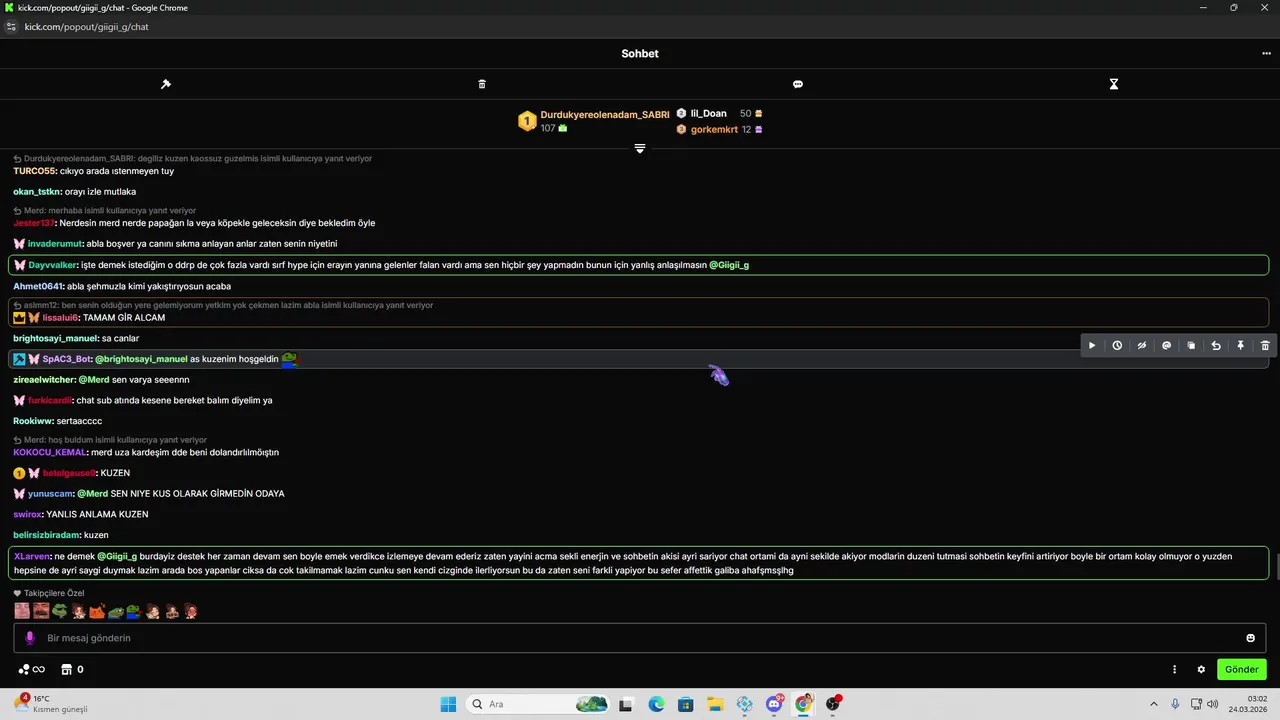Screen dimensions: 1280x720
Task: Click the channel points infinity icon
Action: 32,670
